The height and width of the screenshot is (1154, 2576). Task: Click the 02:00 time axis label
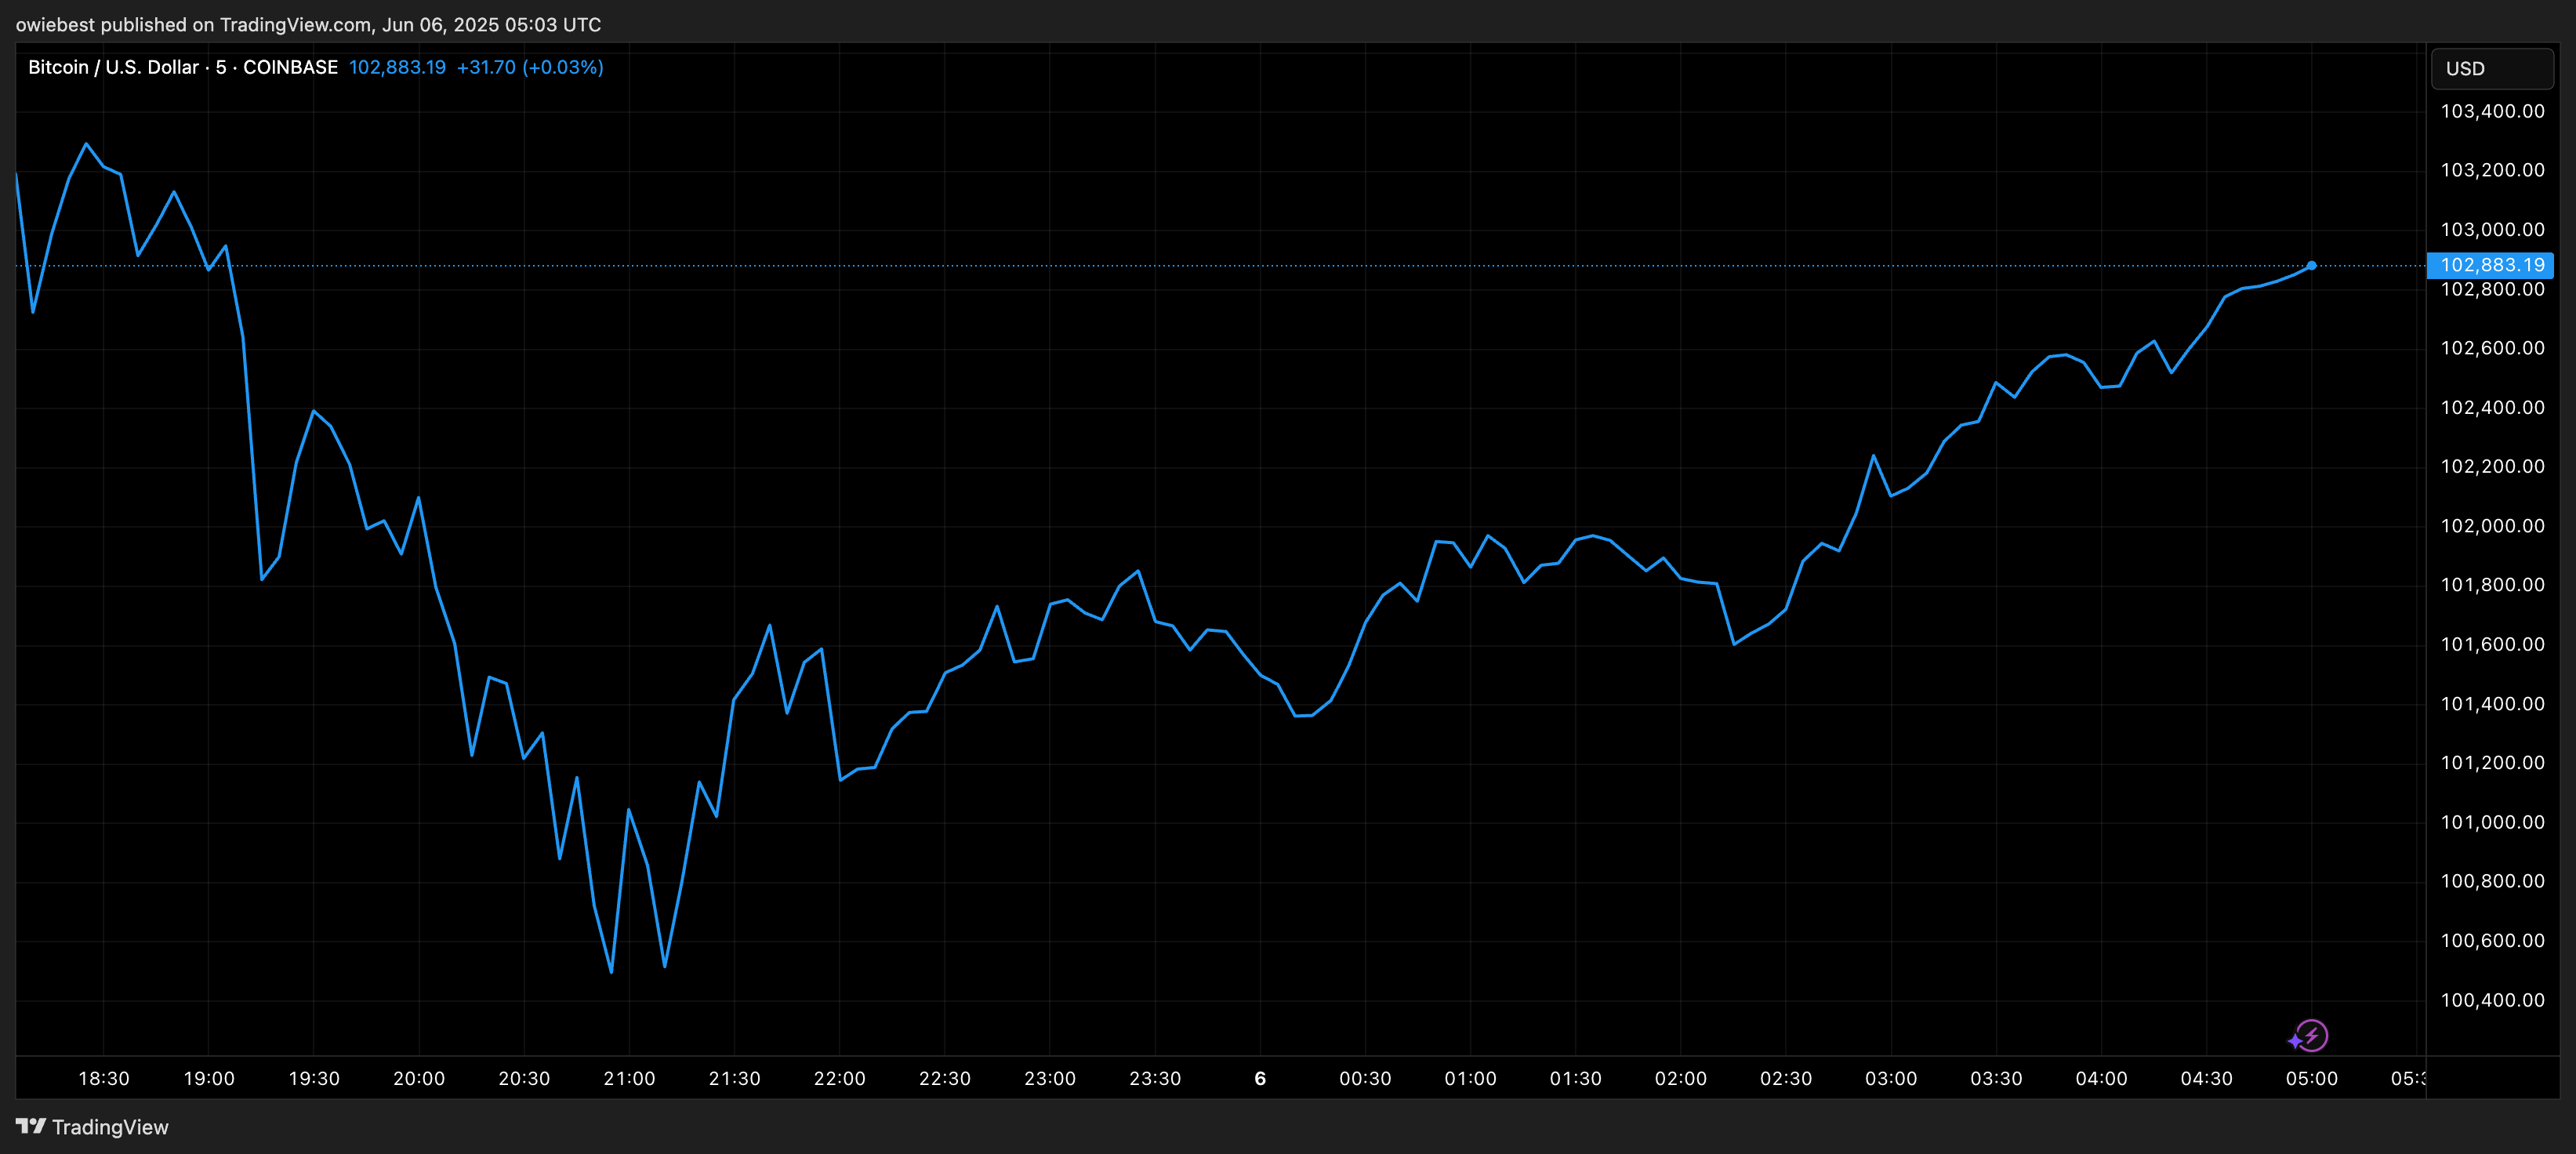1681,1079
